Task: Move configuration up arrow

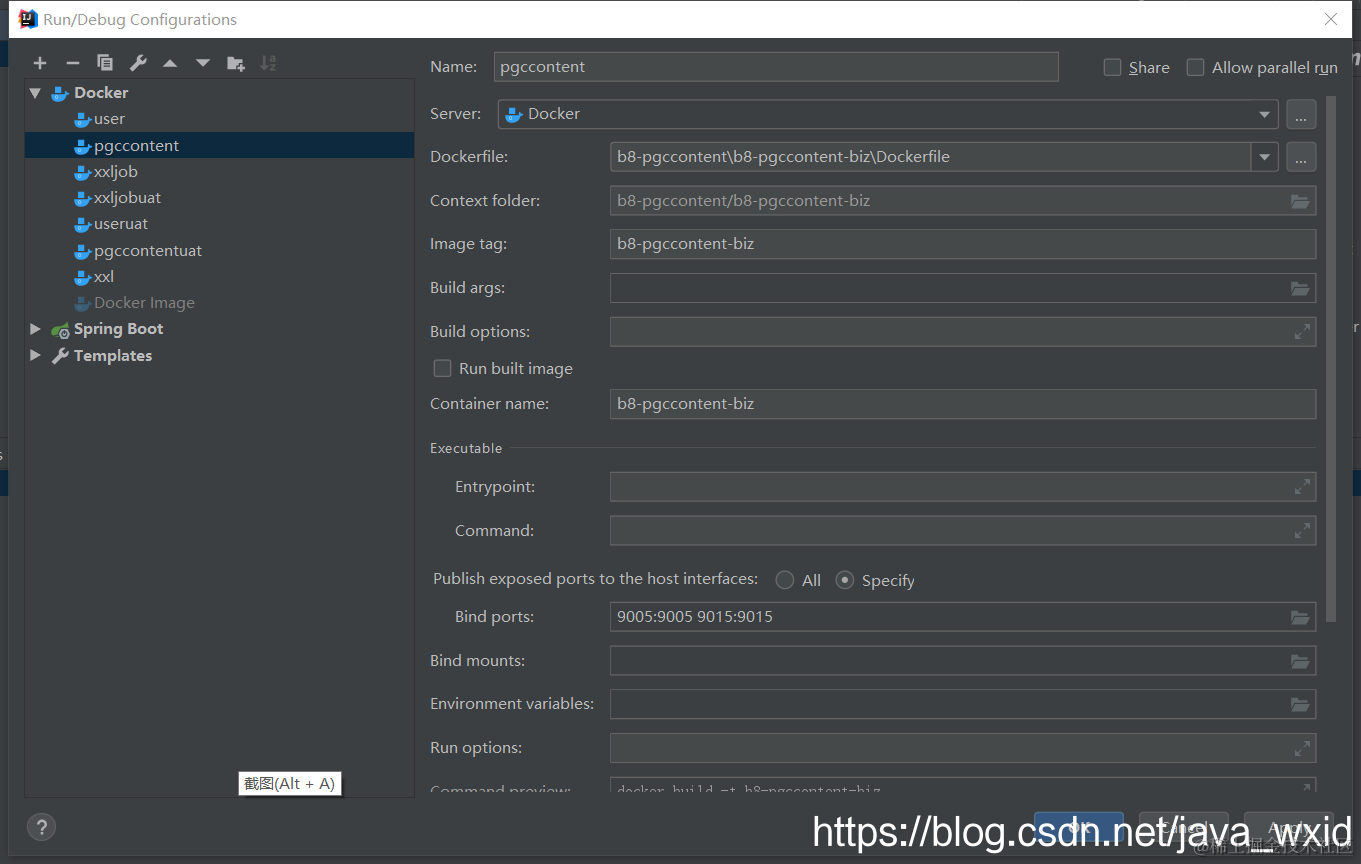Action: click(x=170, y=63)
